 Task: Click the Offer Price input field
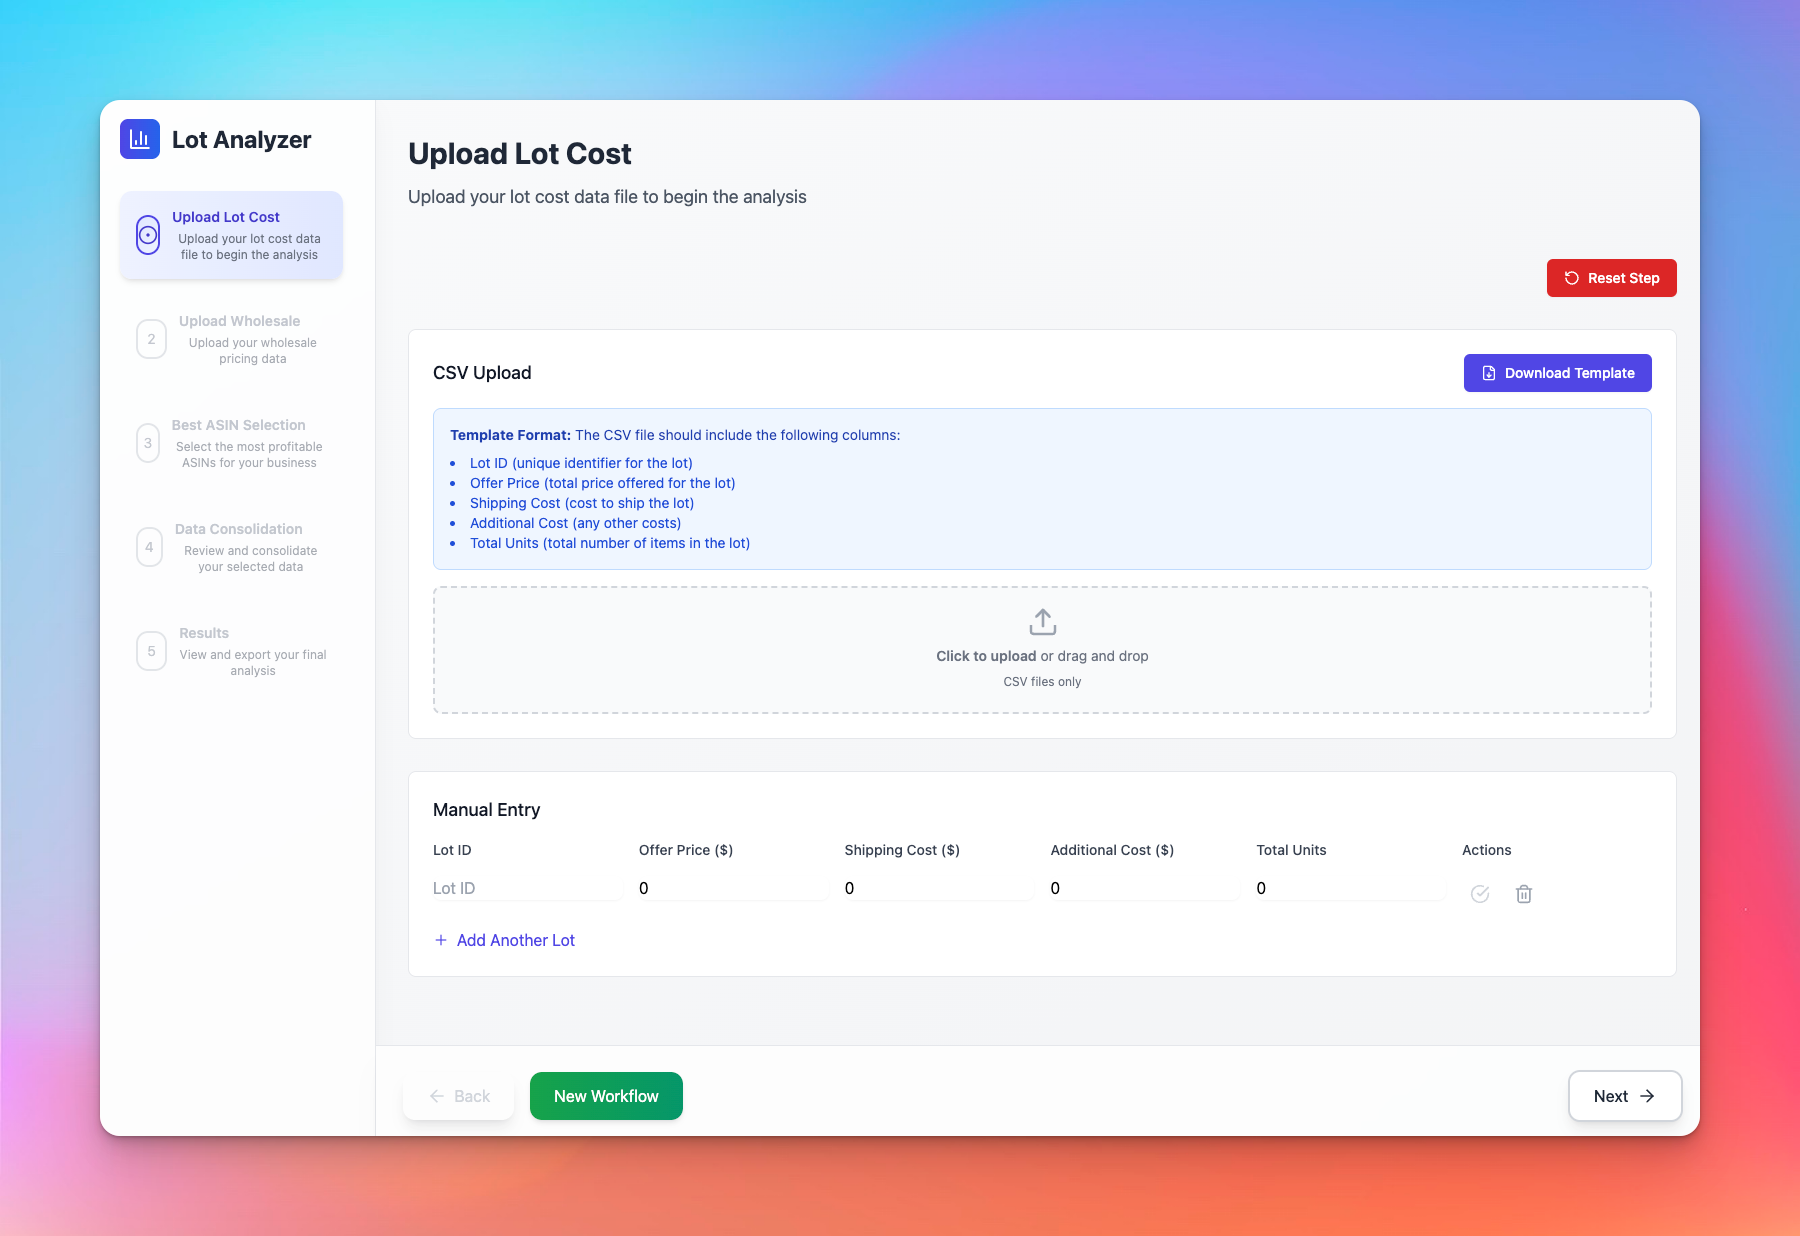(x=733, y=888)
